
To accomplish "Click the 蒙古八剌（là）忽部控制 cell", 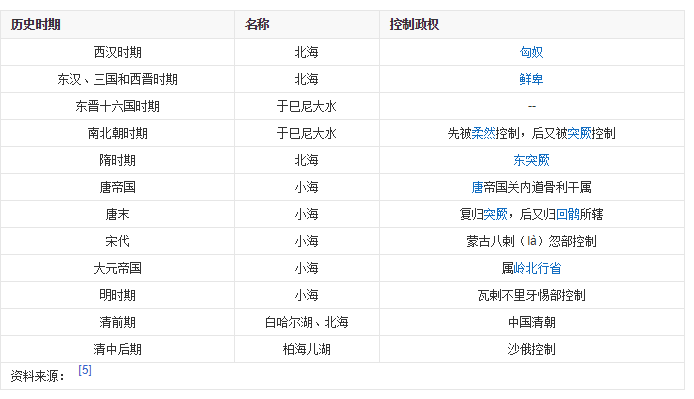I will coord(531,241).
